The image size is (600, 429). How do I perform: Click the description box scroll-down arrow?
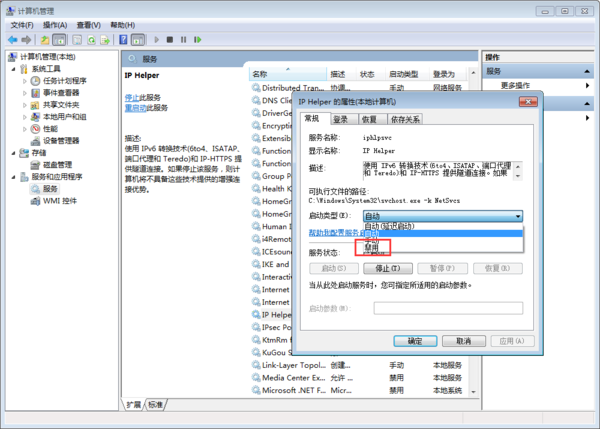pyautogui.click(x=518, y=176)
